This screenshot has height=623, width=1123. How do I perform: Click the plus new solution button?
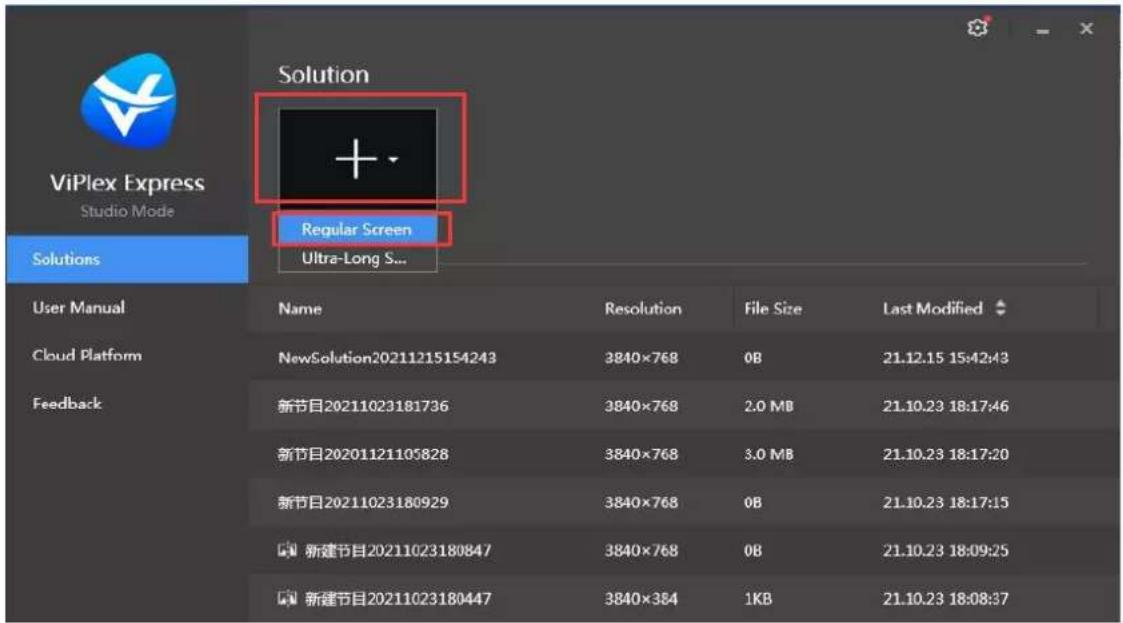pyautogui.click(x=356, y=159)
